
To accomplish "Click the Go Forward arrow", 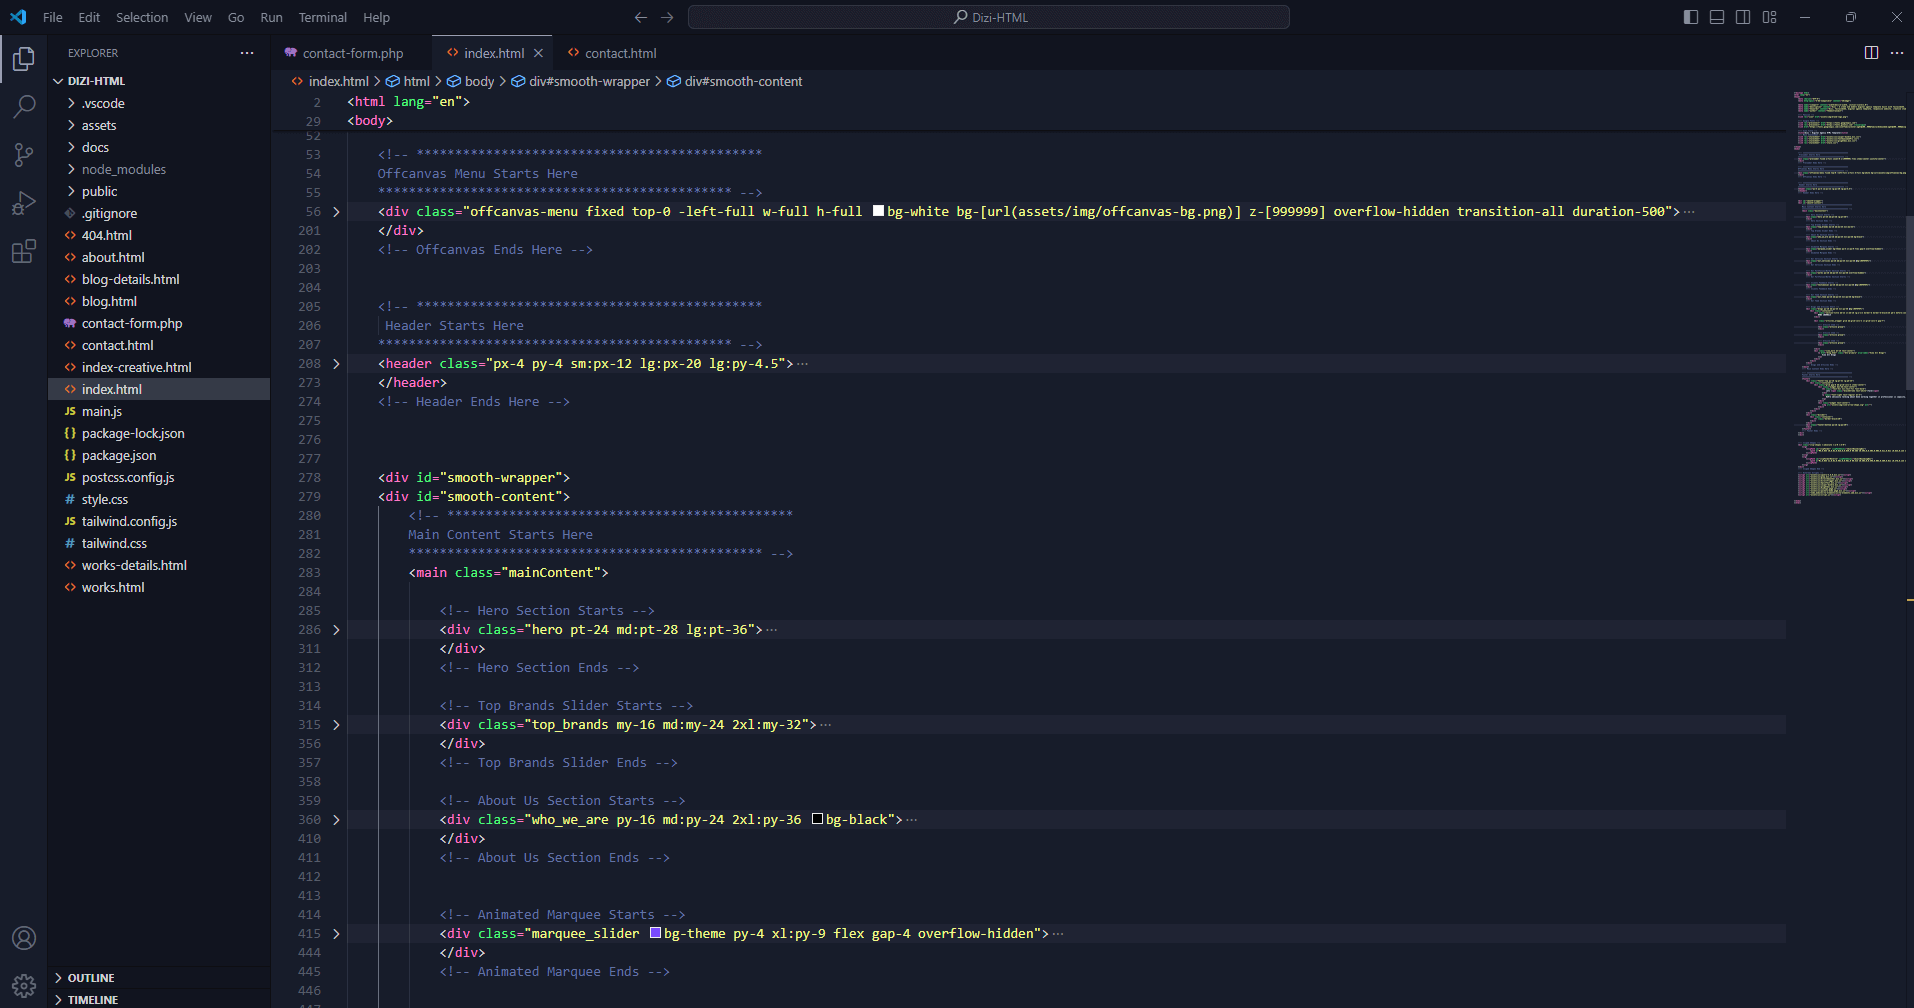I will pyautogui.click(x=667, y=17).
